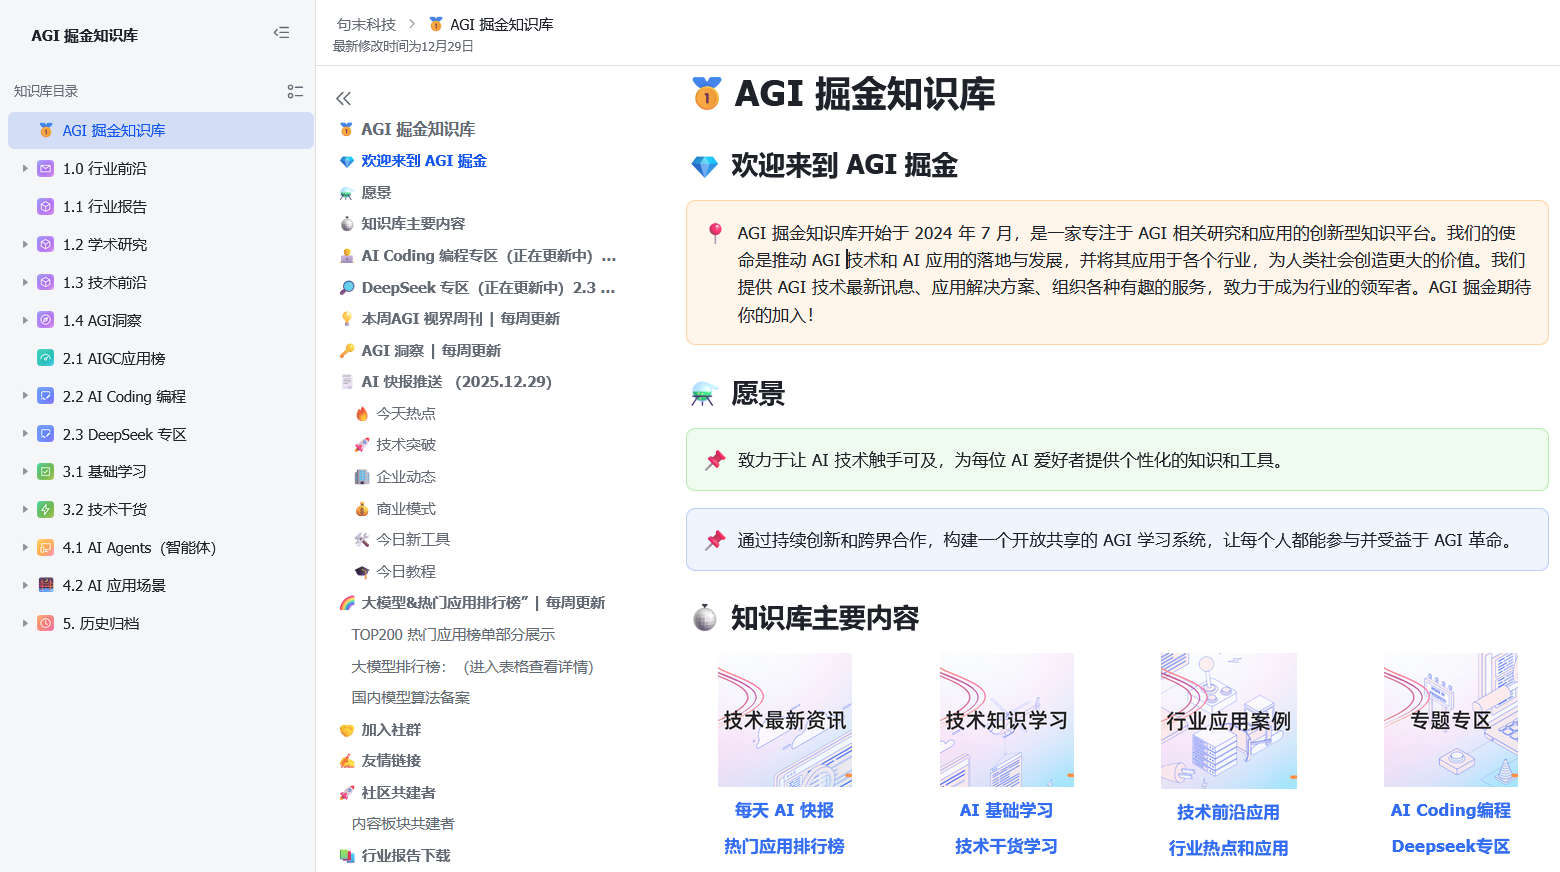
Task: Open the 技术前沿应用 link
Action: click(x=1228, y=813)
